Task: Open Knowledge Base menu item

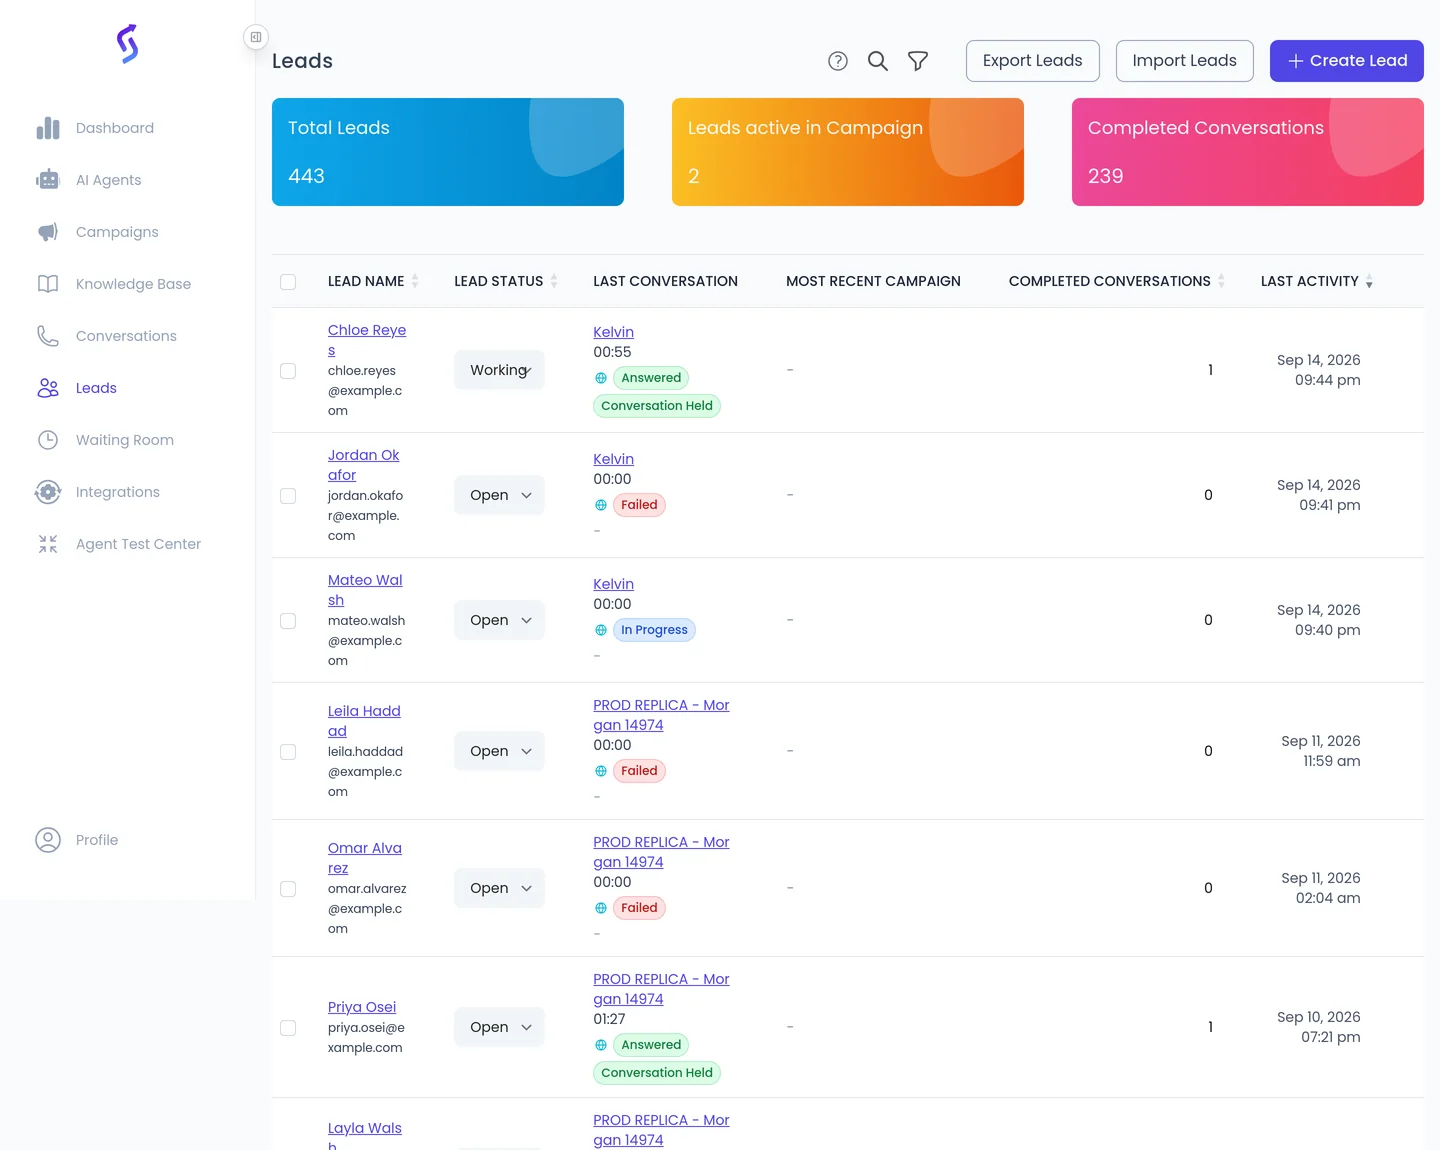Action: coord(133,284)
